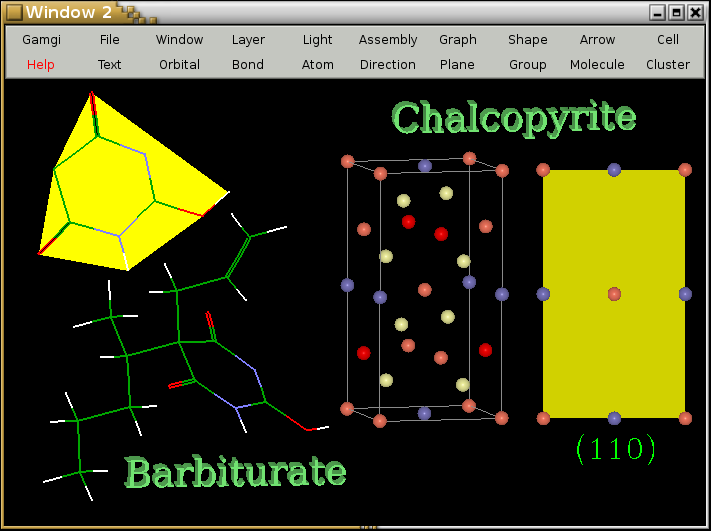Open the Orbital menu
The height and width of the screenshot is (531, 711).
tap(179, 65)
